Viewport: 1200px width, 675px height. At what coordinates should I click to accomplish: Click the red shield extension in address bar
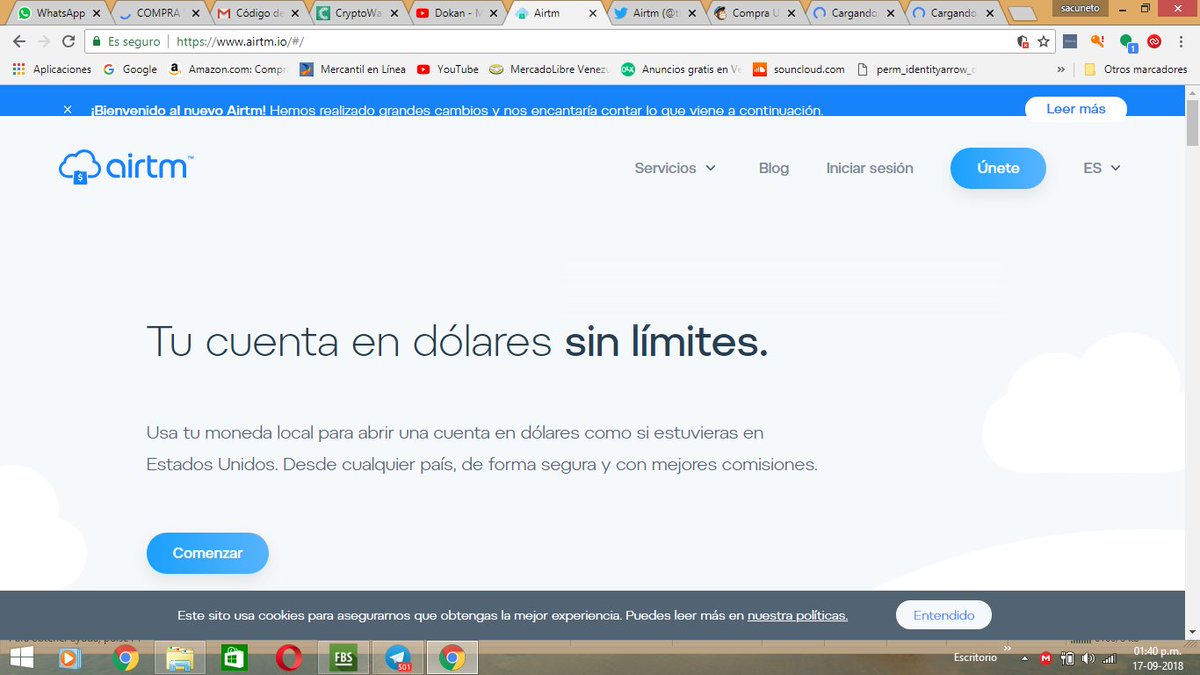(x=1022, y=42)
